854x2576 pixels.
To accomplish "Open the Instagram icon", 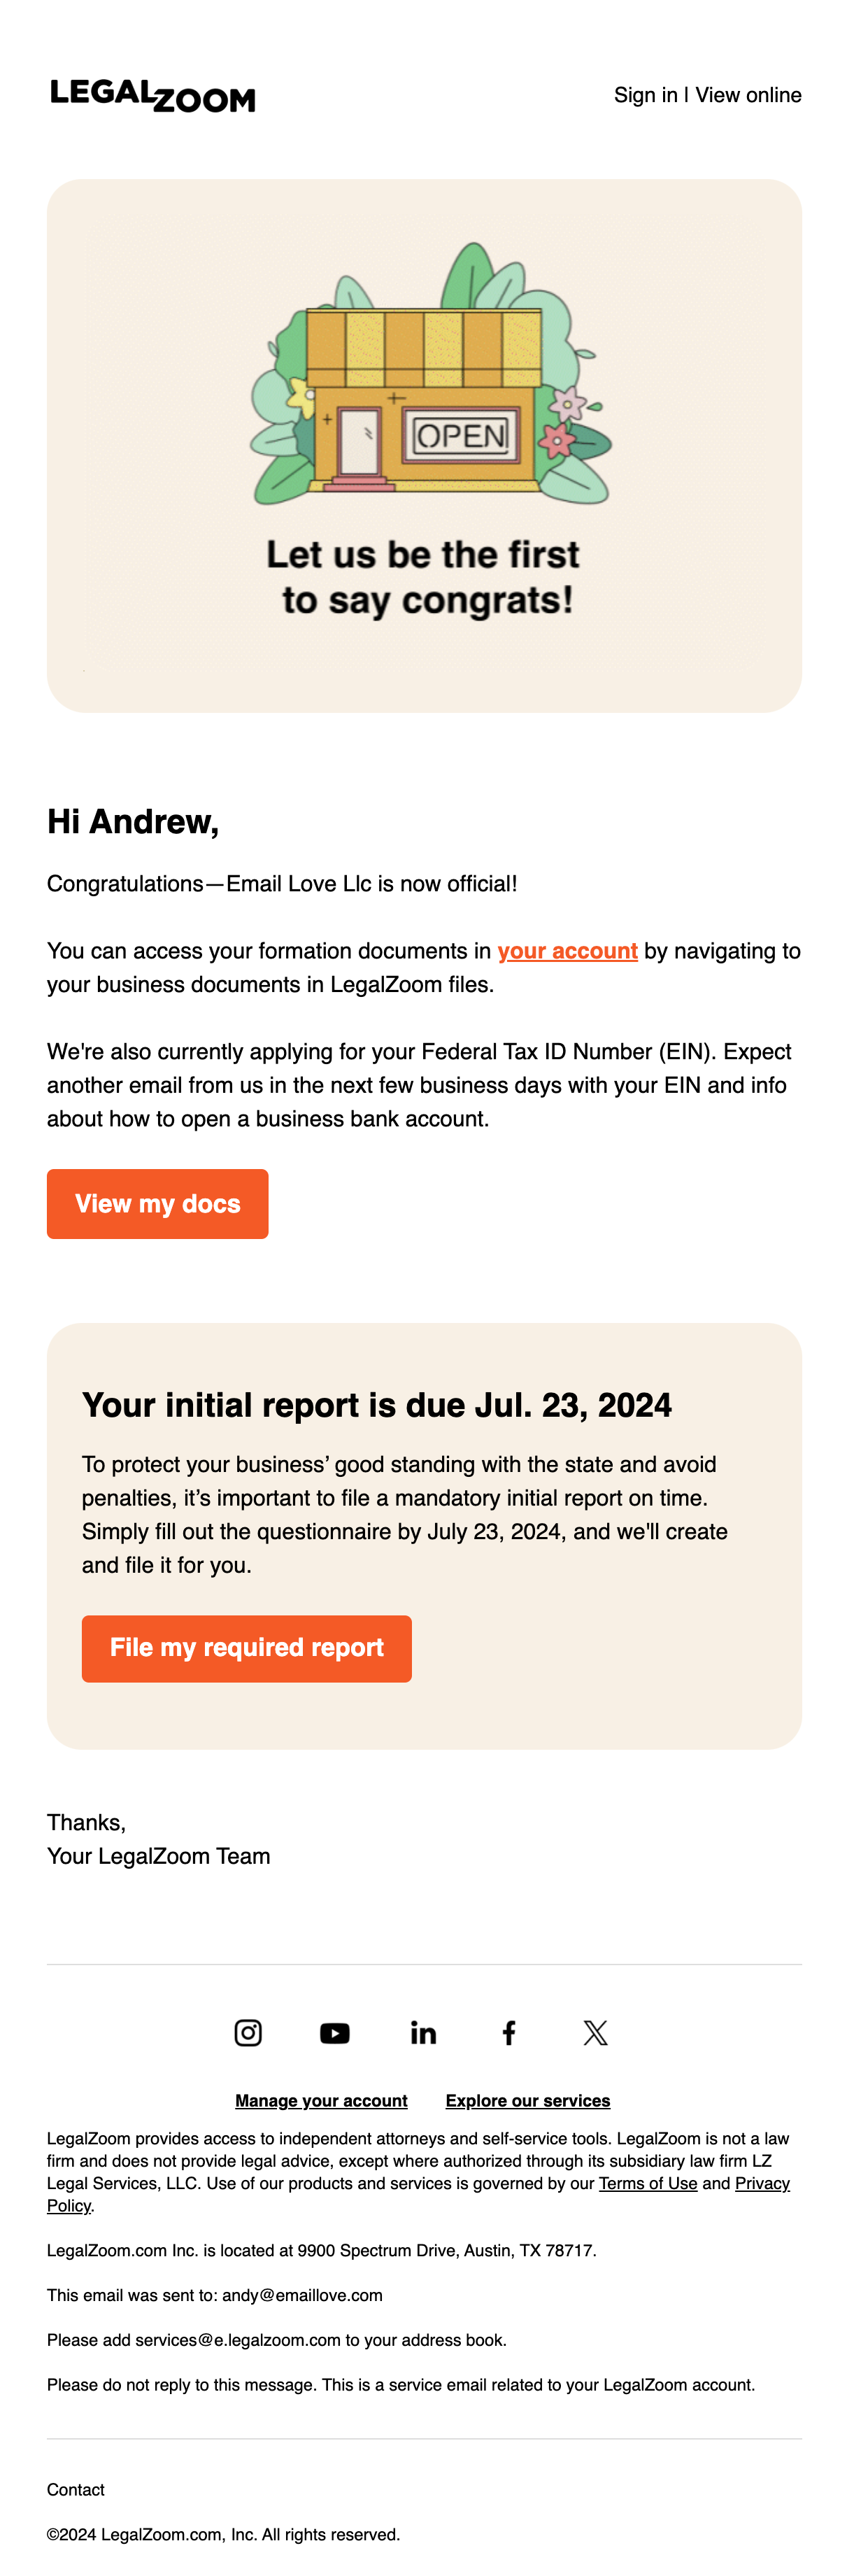I will pyautogui.click(x=248, y=2033).
